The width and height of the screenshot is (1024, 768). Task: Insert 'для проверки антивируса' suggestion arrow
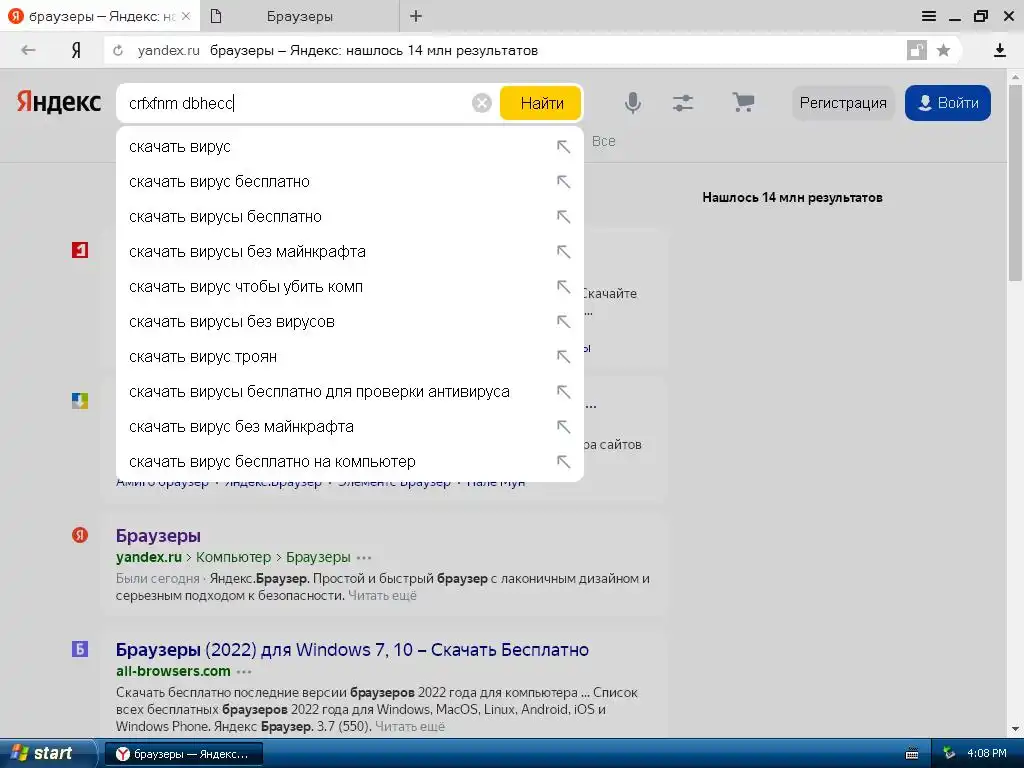click(x=563, y=392)
